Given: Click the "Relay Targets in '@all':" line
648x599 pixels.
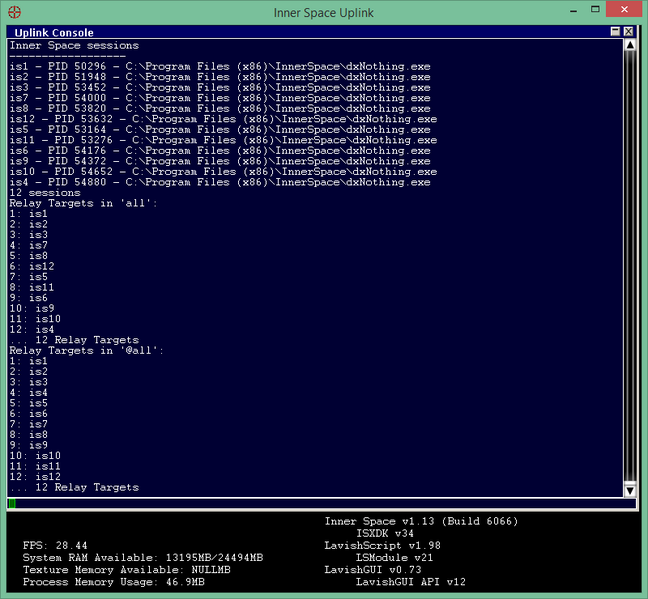Looking at the screenshot, I should click(x=87, y=351).
